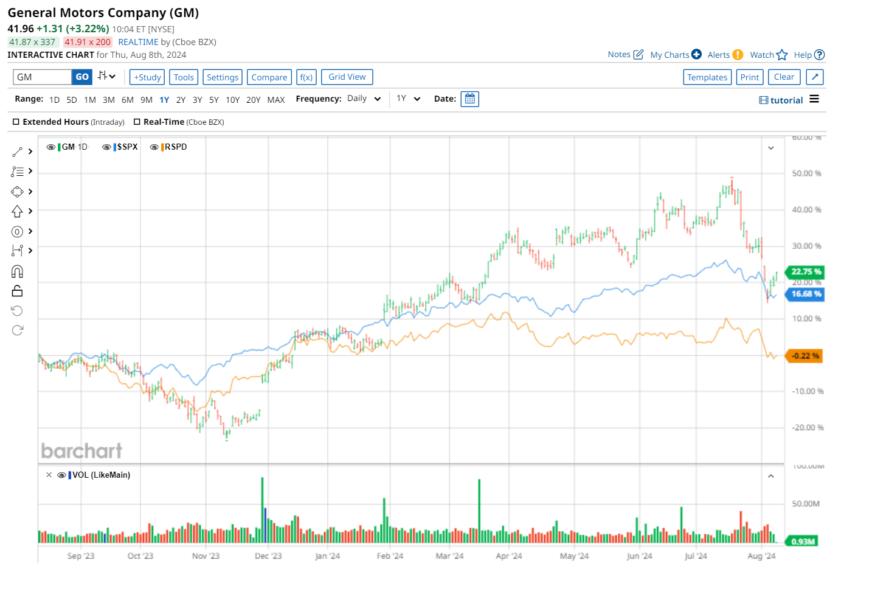Enable the magnet snap tool
Screen dimensions: 872x600
click(x=17, y=268)
